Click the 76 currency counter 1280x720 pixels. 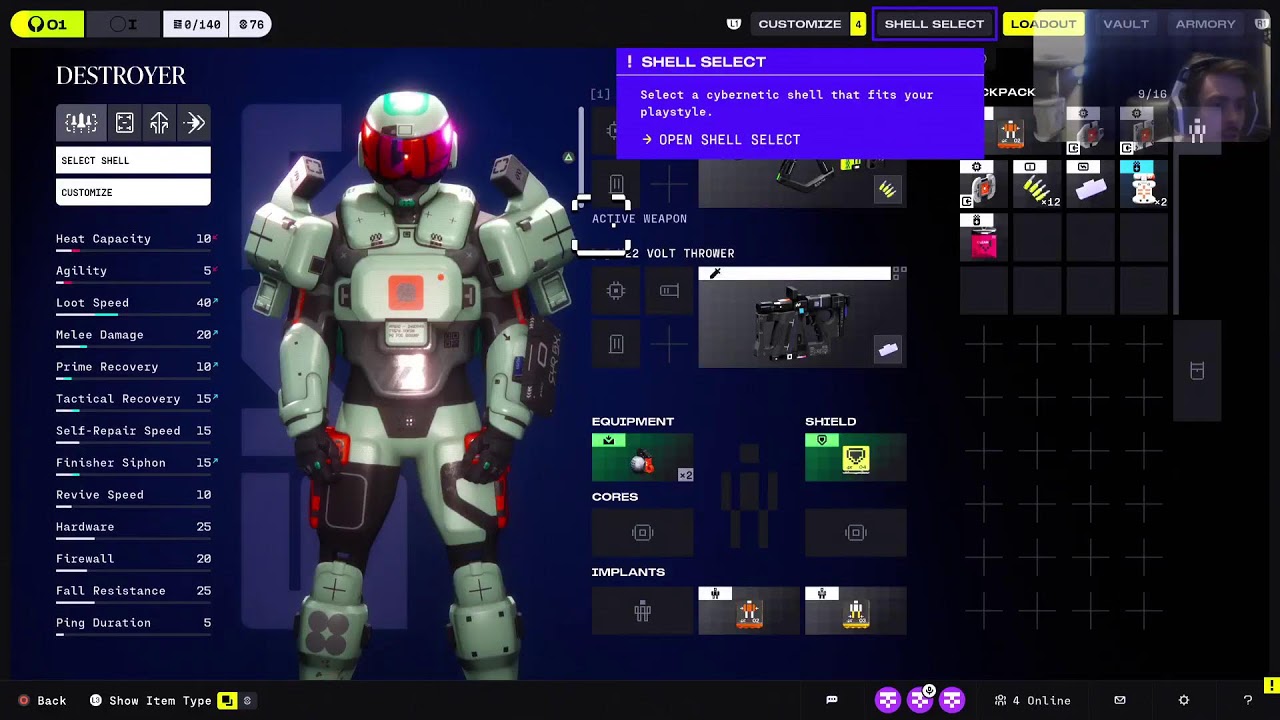pyautogui.click(x=250, y=24)
